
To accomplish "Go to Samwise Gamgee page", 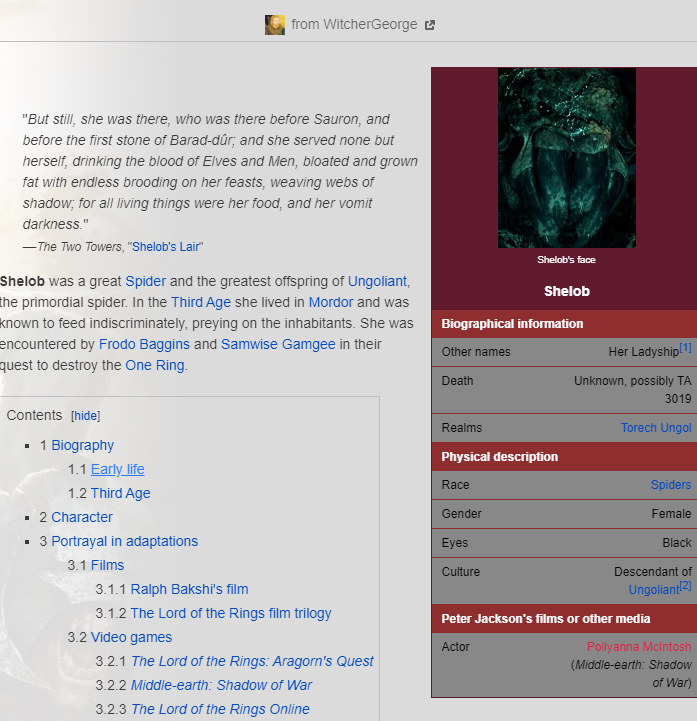I will point(278,344).
